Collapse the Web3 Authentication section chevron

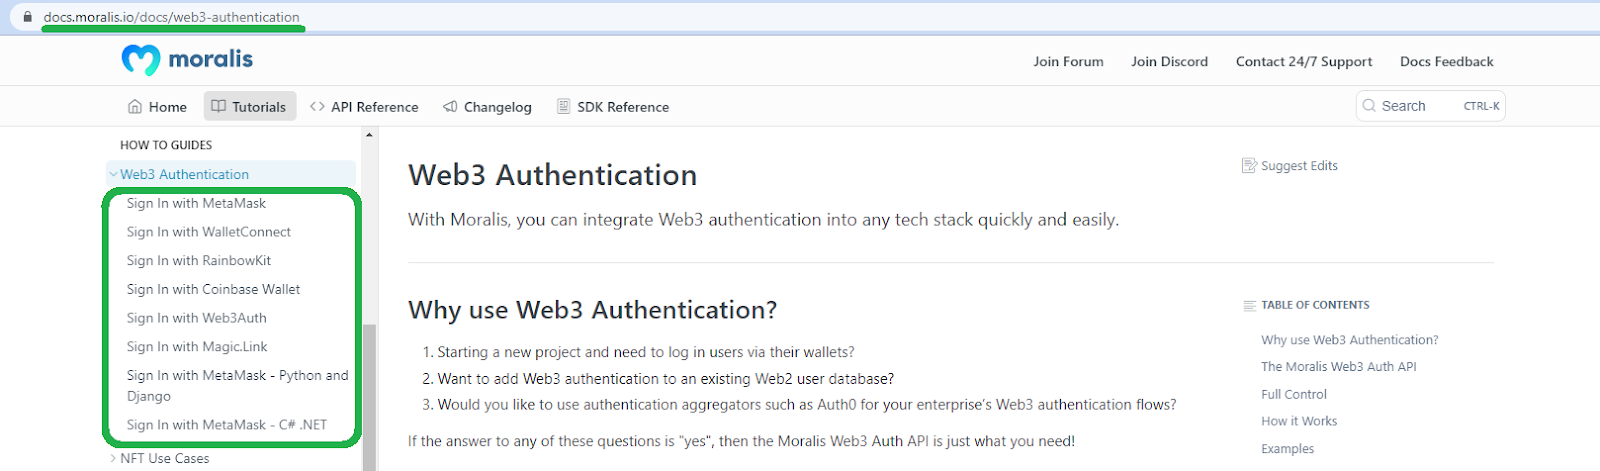pyautogui.click(x=113, y=174)
